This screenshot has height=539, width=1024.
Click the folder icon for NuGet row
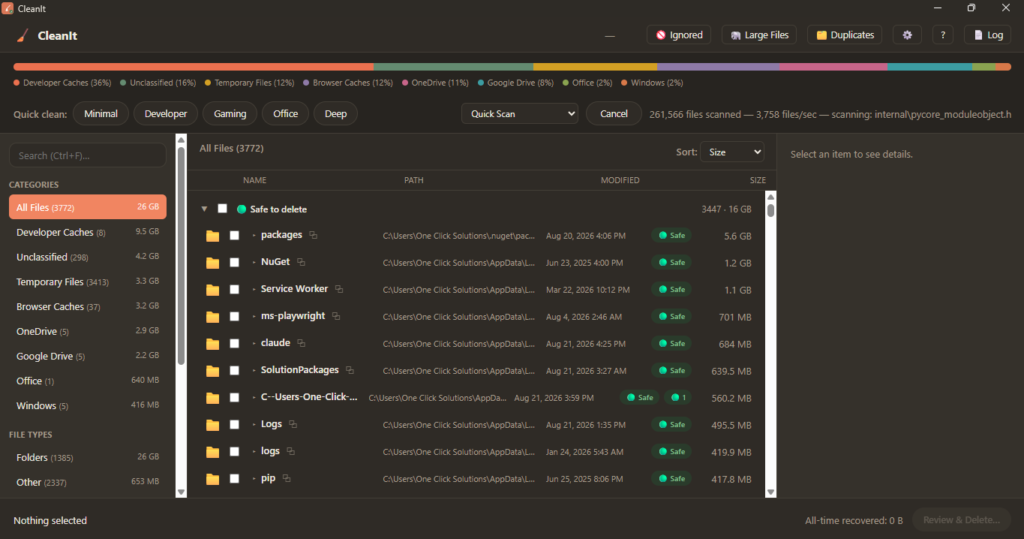[x=212, y=263]
